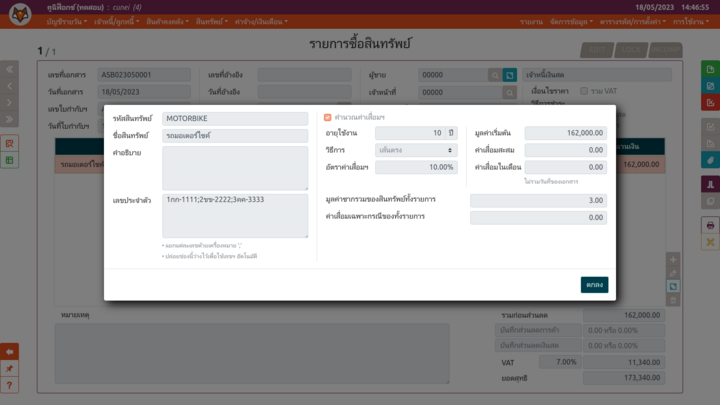Viewport: 720px width, 405px height.
Task: Click the ค่าเสื่อมสะสม field
Action: tap(566, 150)
